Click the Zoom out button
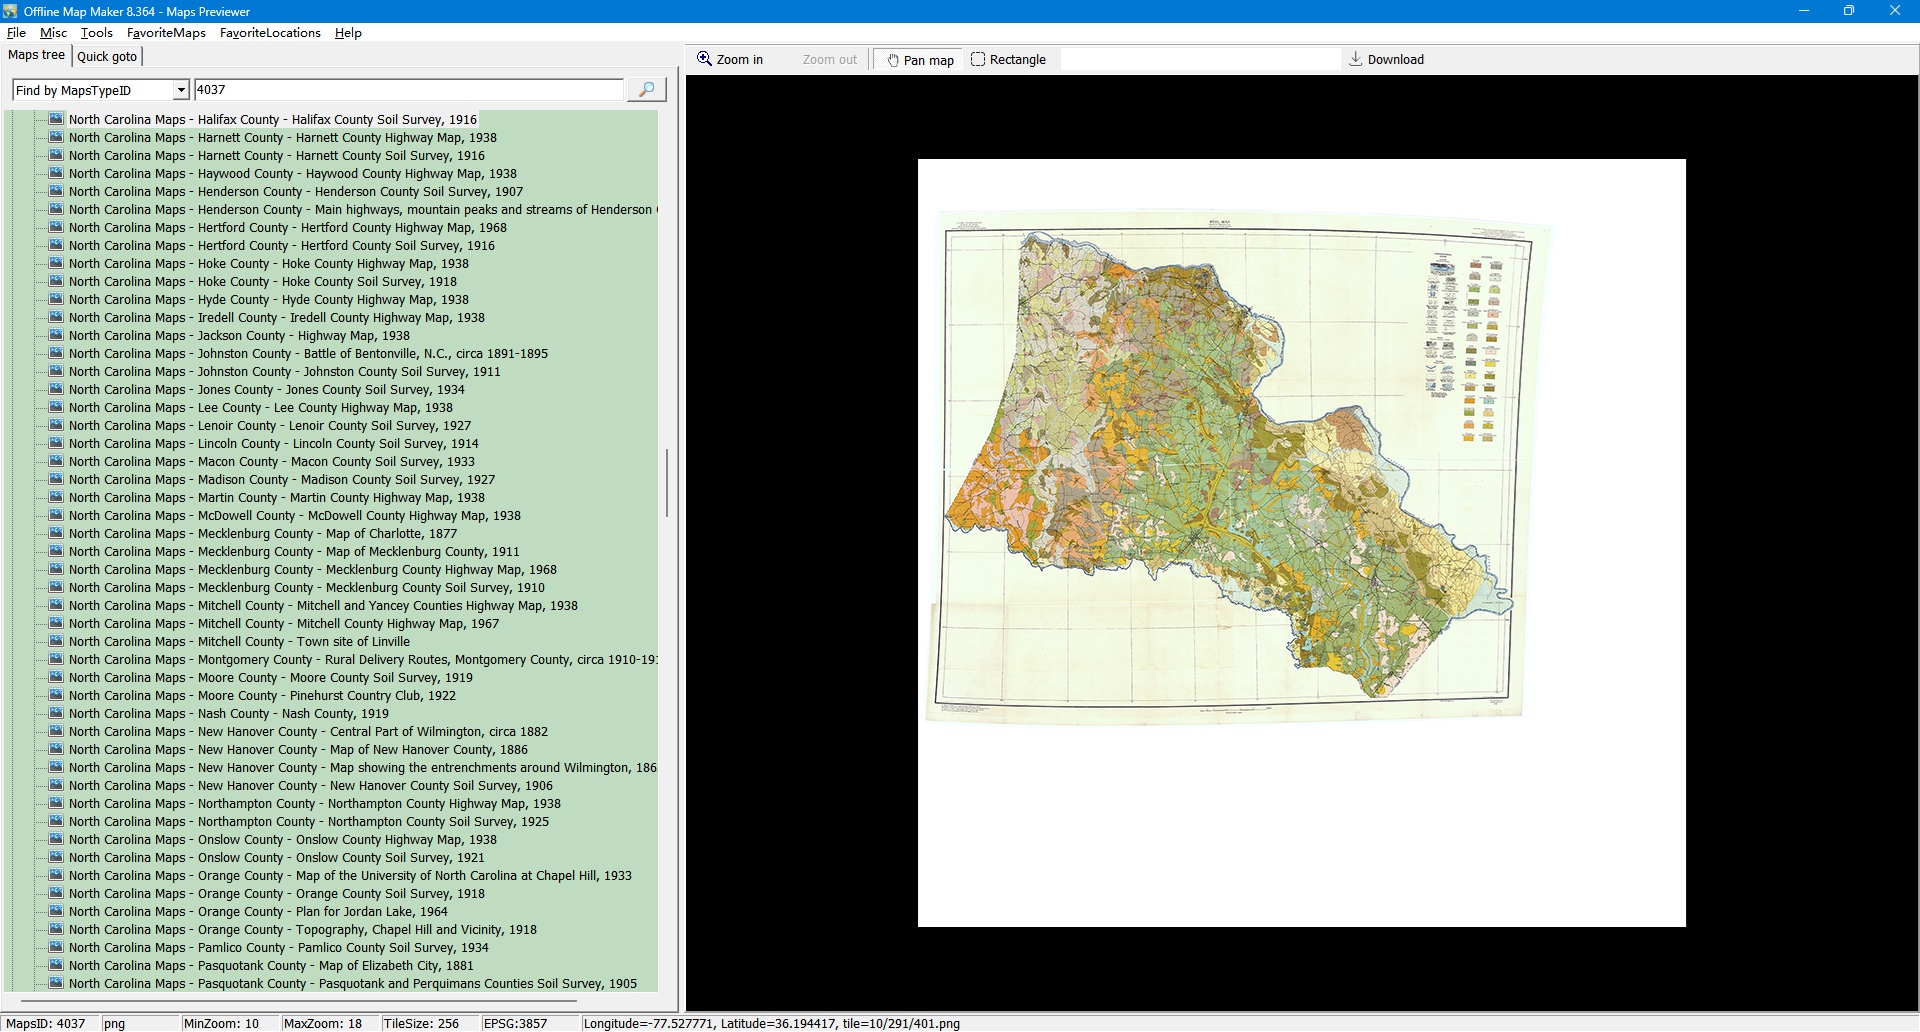Screen dimensions: 1920x1032 (x=829, y=60)
